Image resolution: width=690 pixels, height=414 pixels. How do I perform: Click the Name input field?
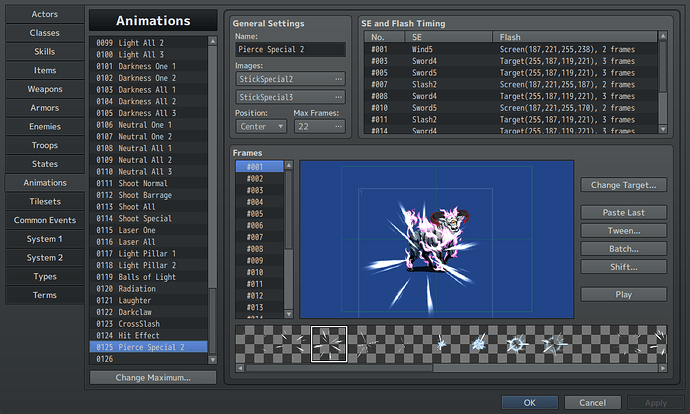[290, 50]
